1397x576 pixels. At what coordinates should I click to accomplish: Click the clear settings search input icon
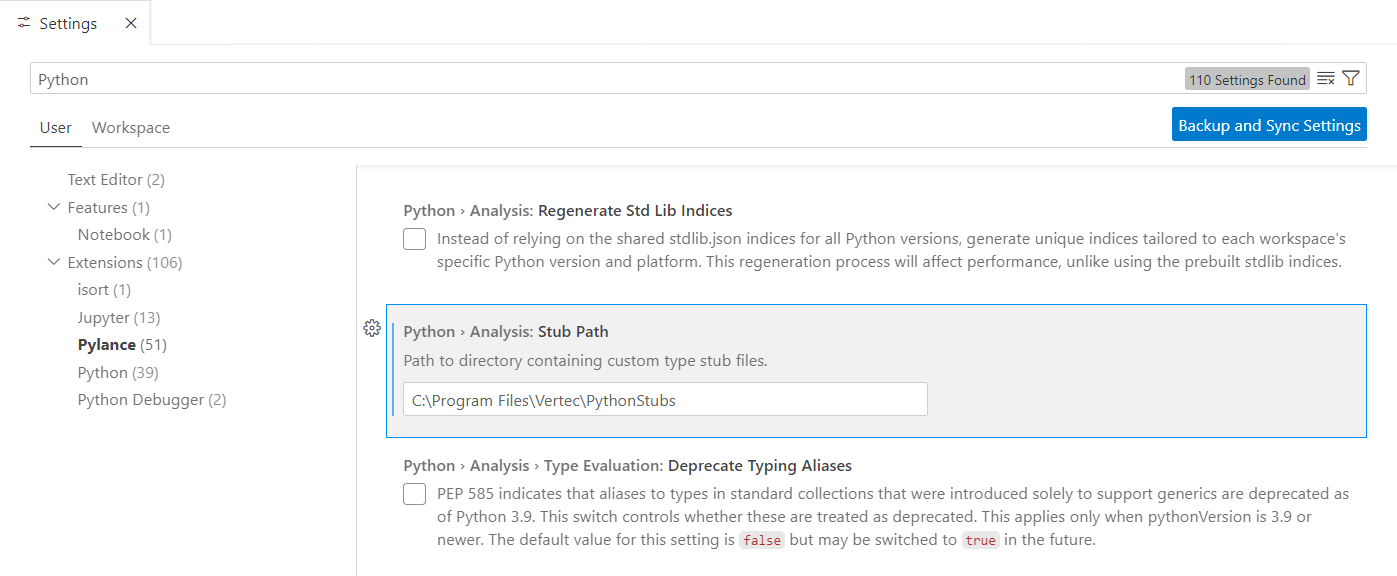pos(1326,79)
